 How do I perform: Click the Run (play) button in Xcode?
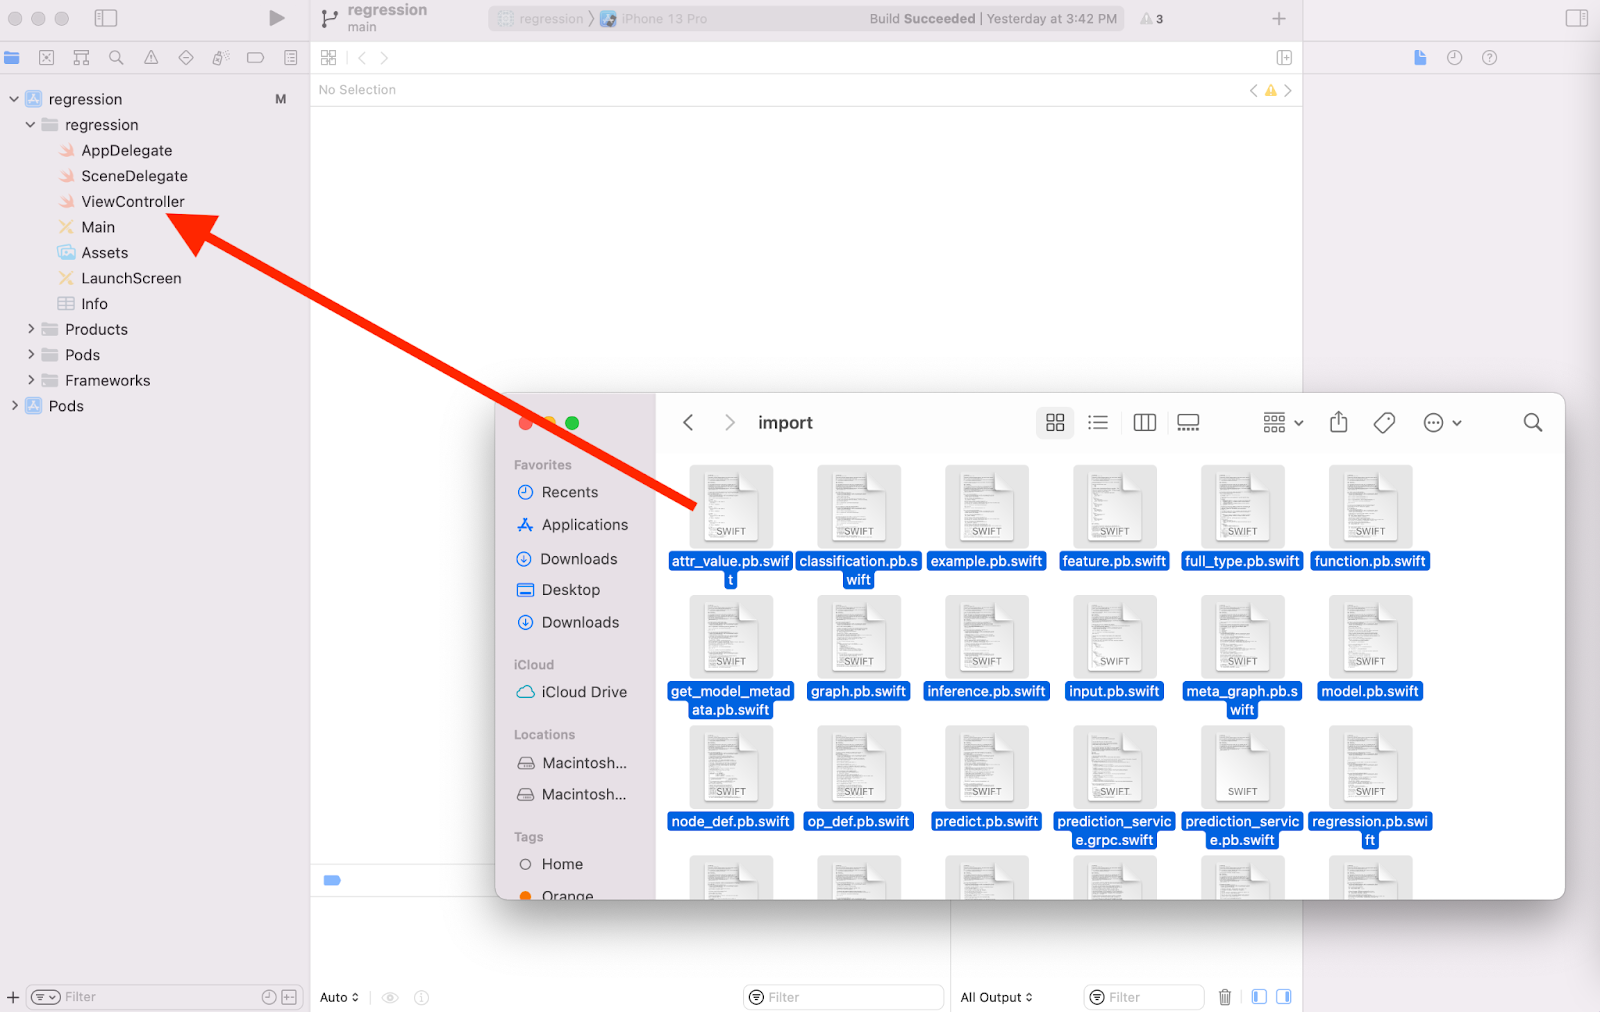pyautogui.click(x=277, y=18)
